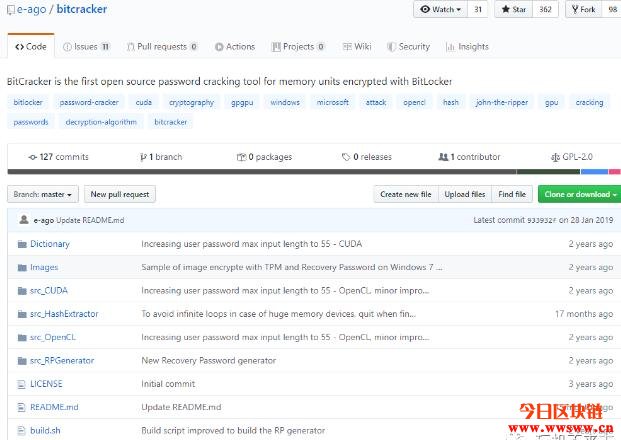Click the bitcracker topic tag
The image size is (621, 440).
(170, 122)
